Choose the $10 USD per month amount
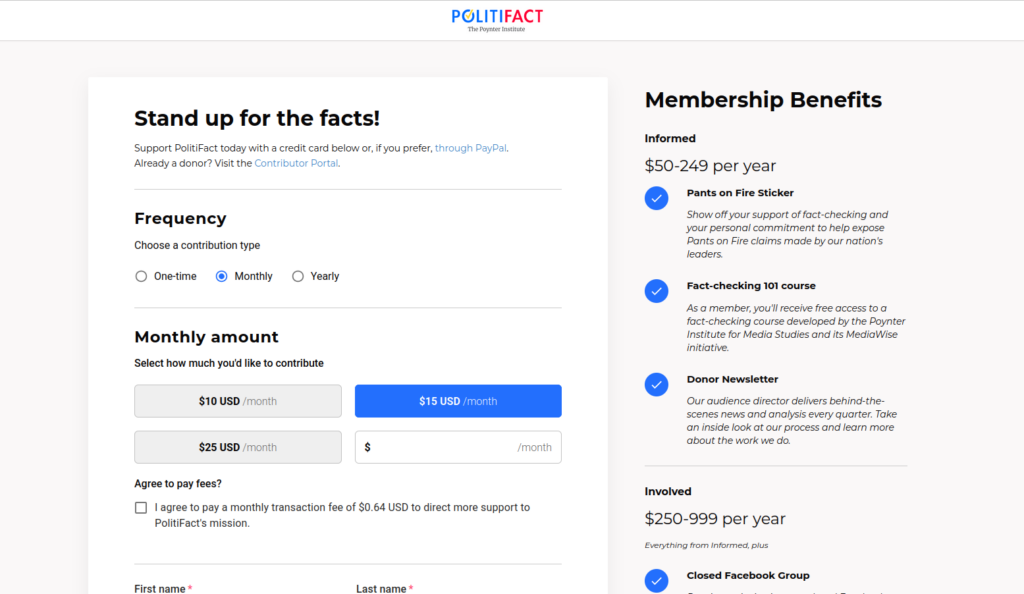1024x594 pixels. pyautogui.click(x=237, y=400)
